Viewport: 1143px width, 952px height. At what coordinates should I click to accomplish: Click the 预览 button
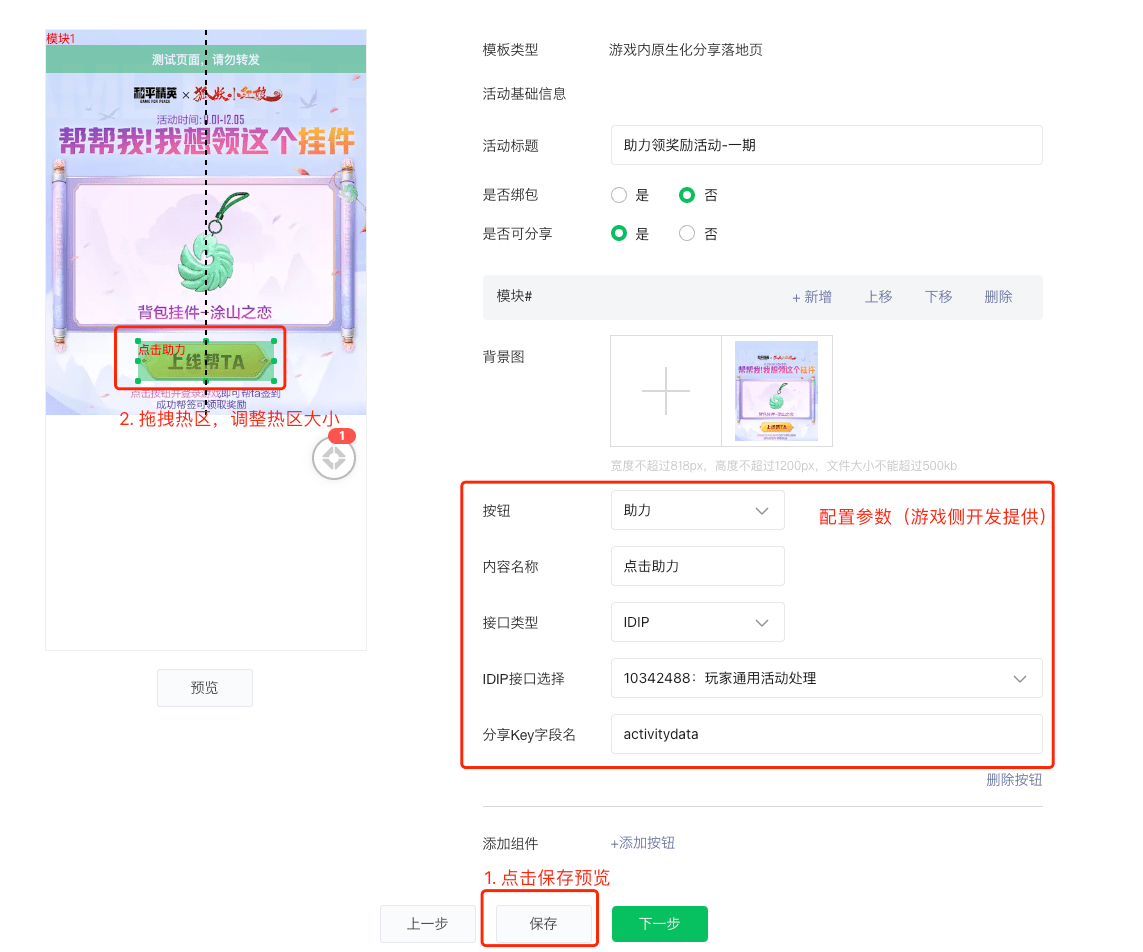pyautogui.click(x=205, y=688)
